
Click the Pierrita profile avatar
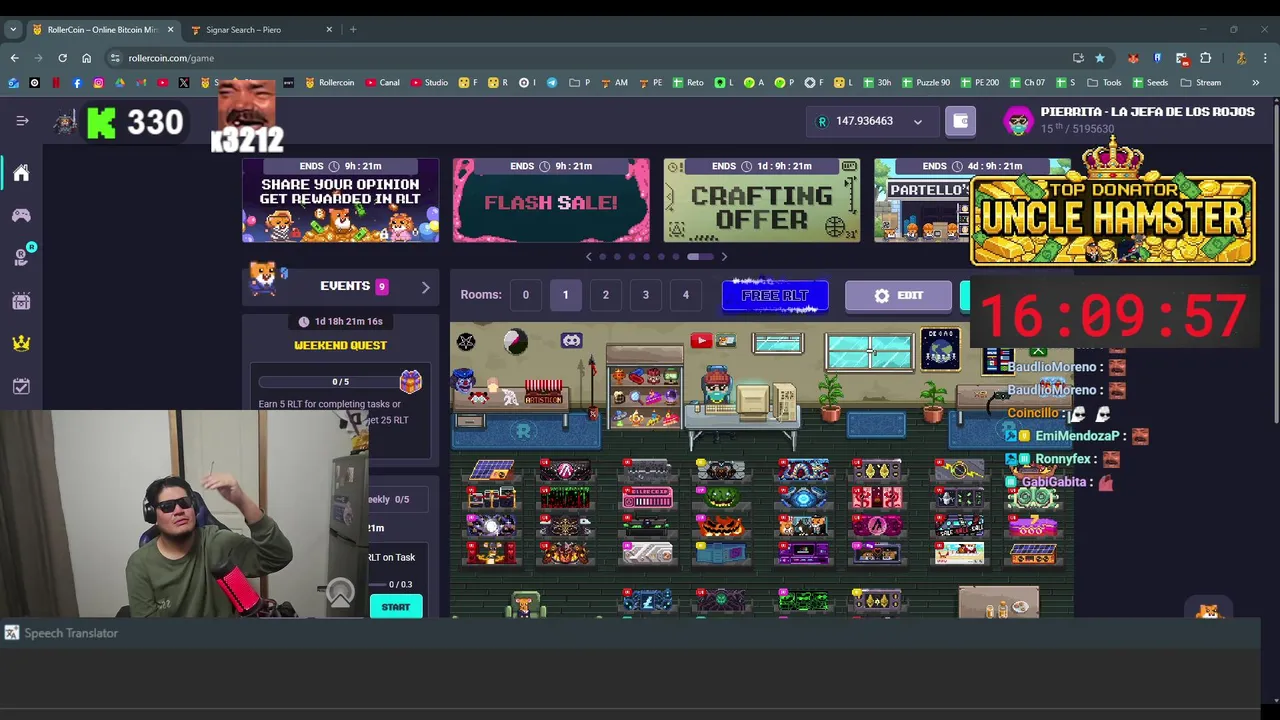(1018, 121)
